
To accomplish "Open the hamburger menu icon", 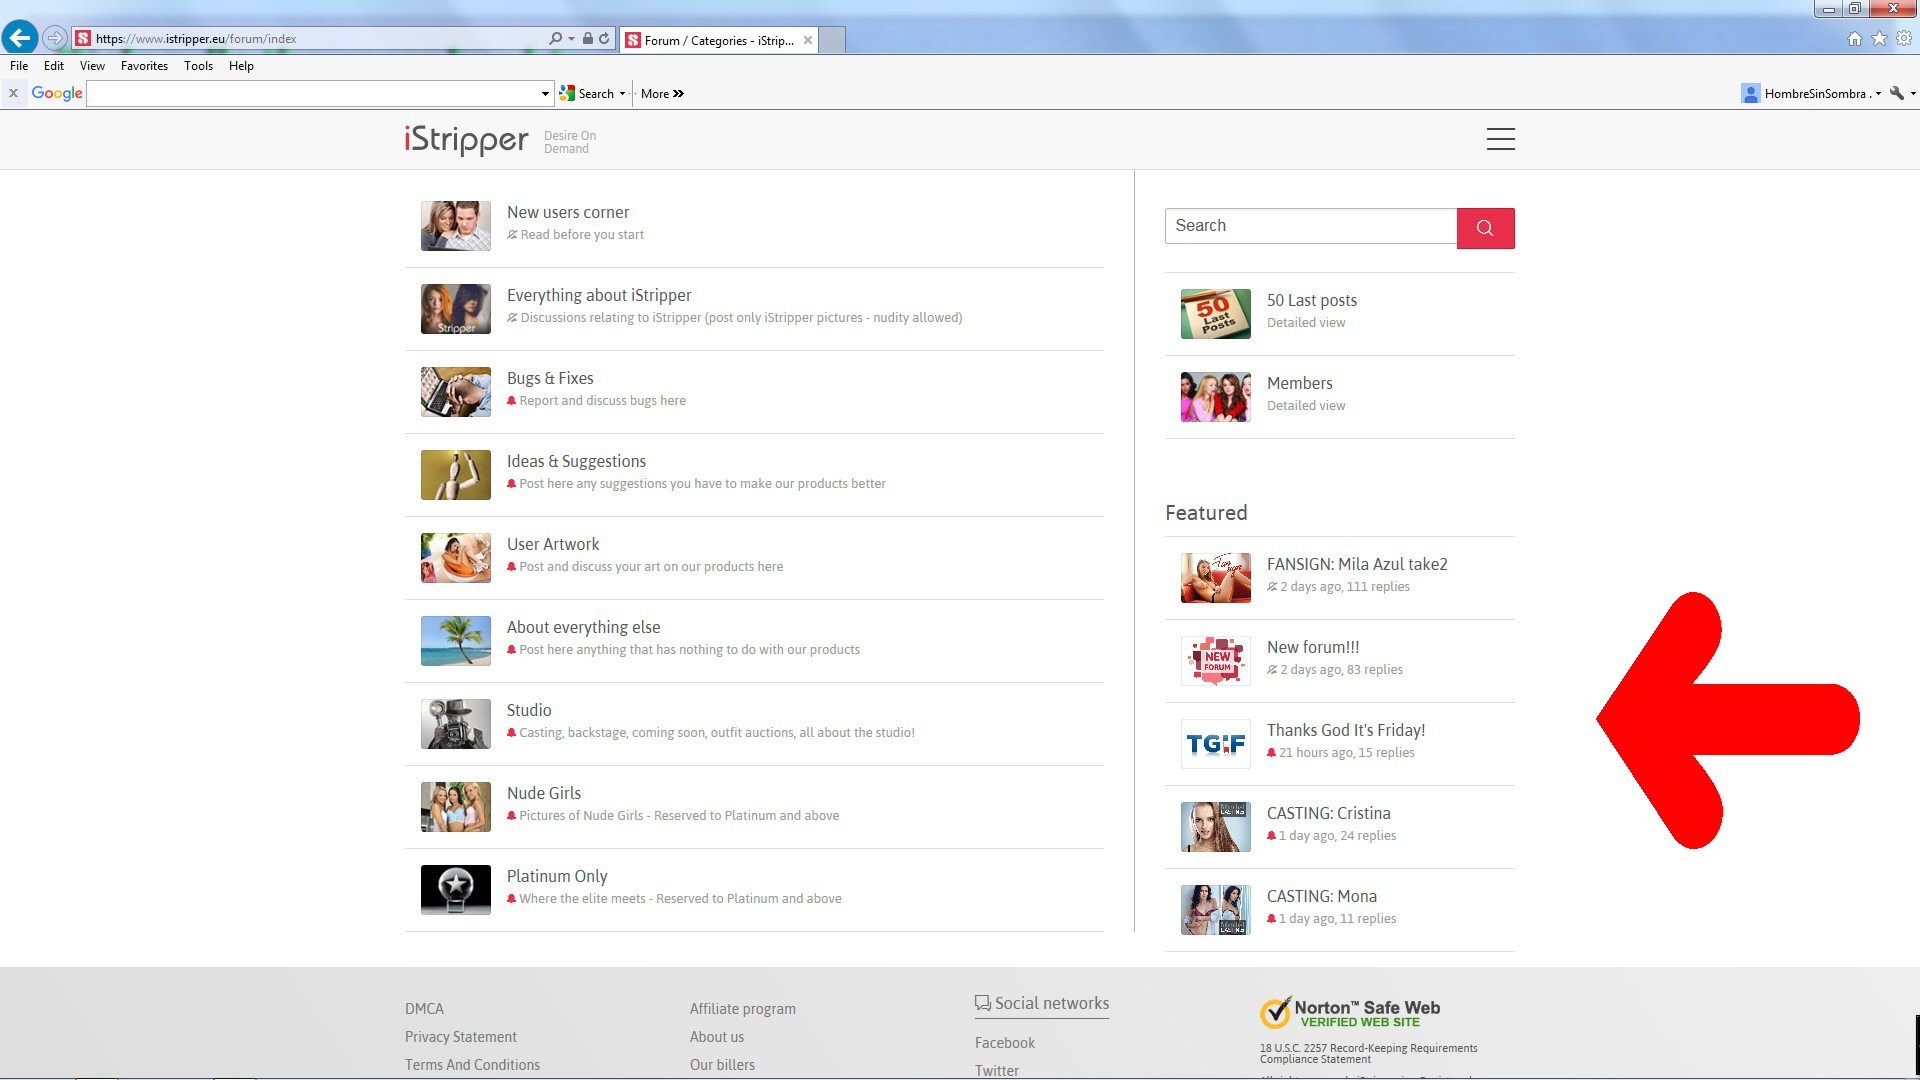I will [1500, 139].
